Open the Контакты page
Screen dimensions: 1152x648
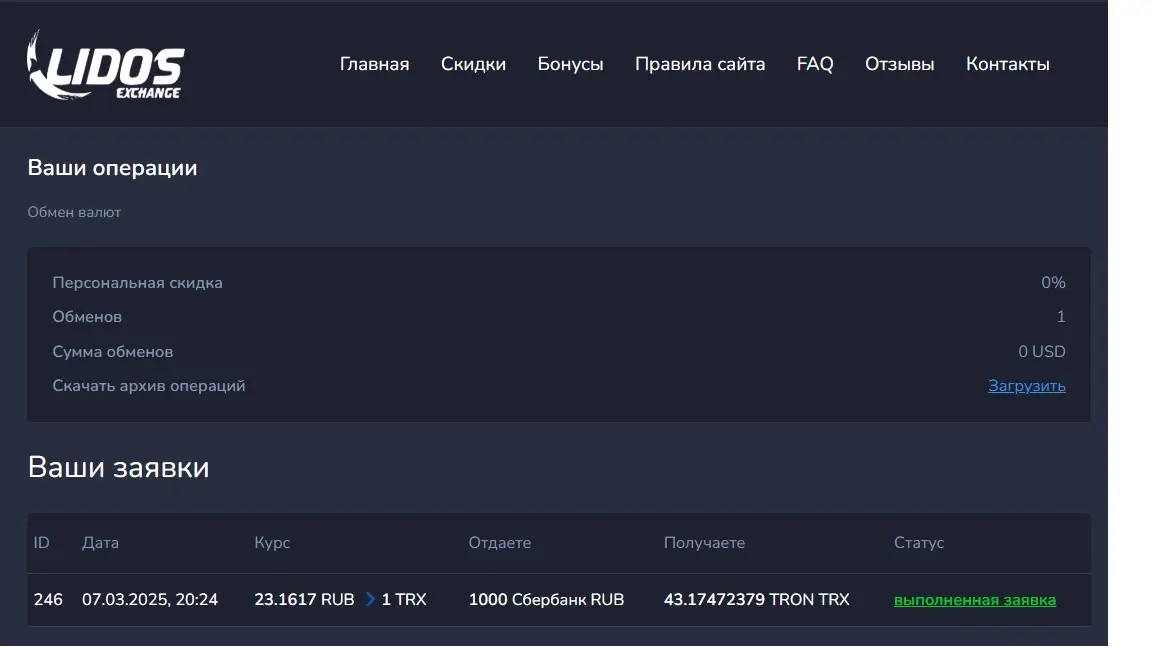(1007, 64)
